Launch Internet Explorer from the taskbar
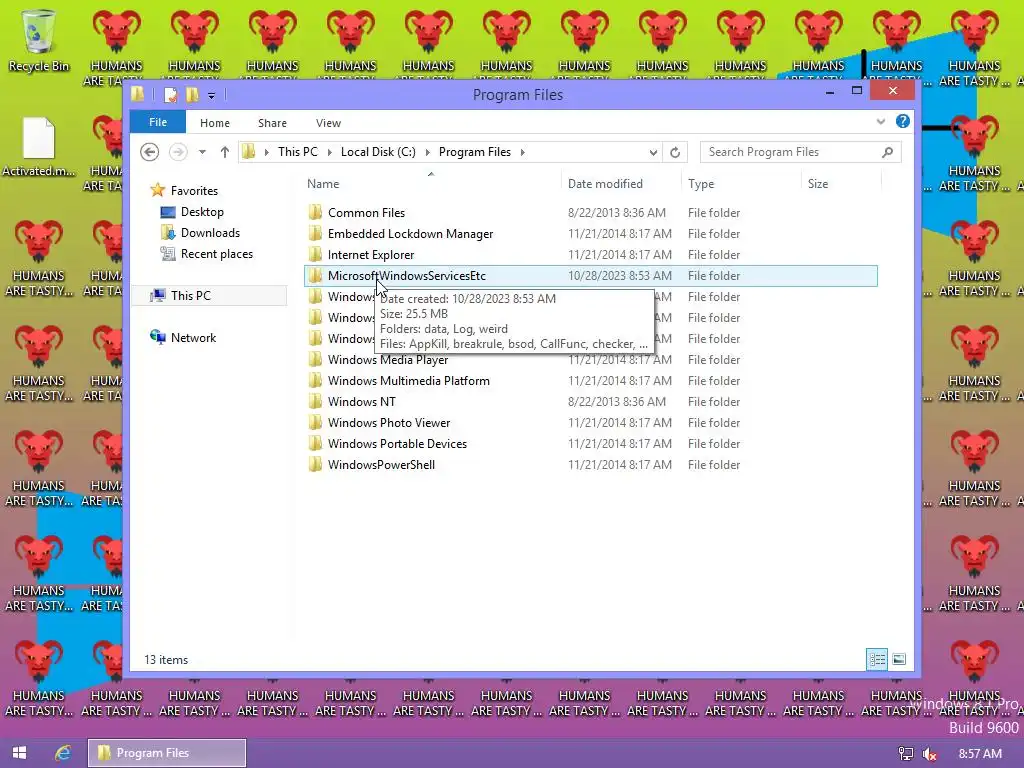This screenshot has width=1024, height=768. coord(63,753)
